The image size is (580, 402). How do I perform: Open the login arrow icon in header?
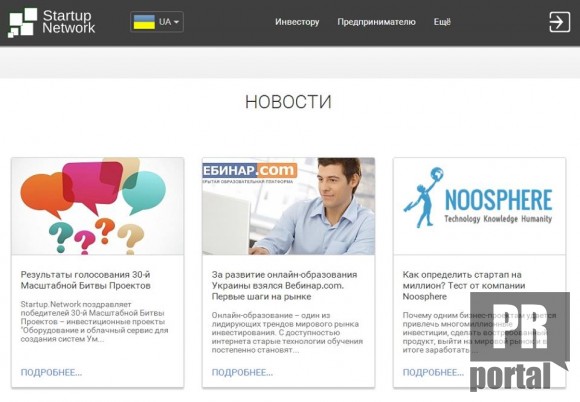(x=559, y=22)
